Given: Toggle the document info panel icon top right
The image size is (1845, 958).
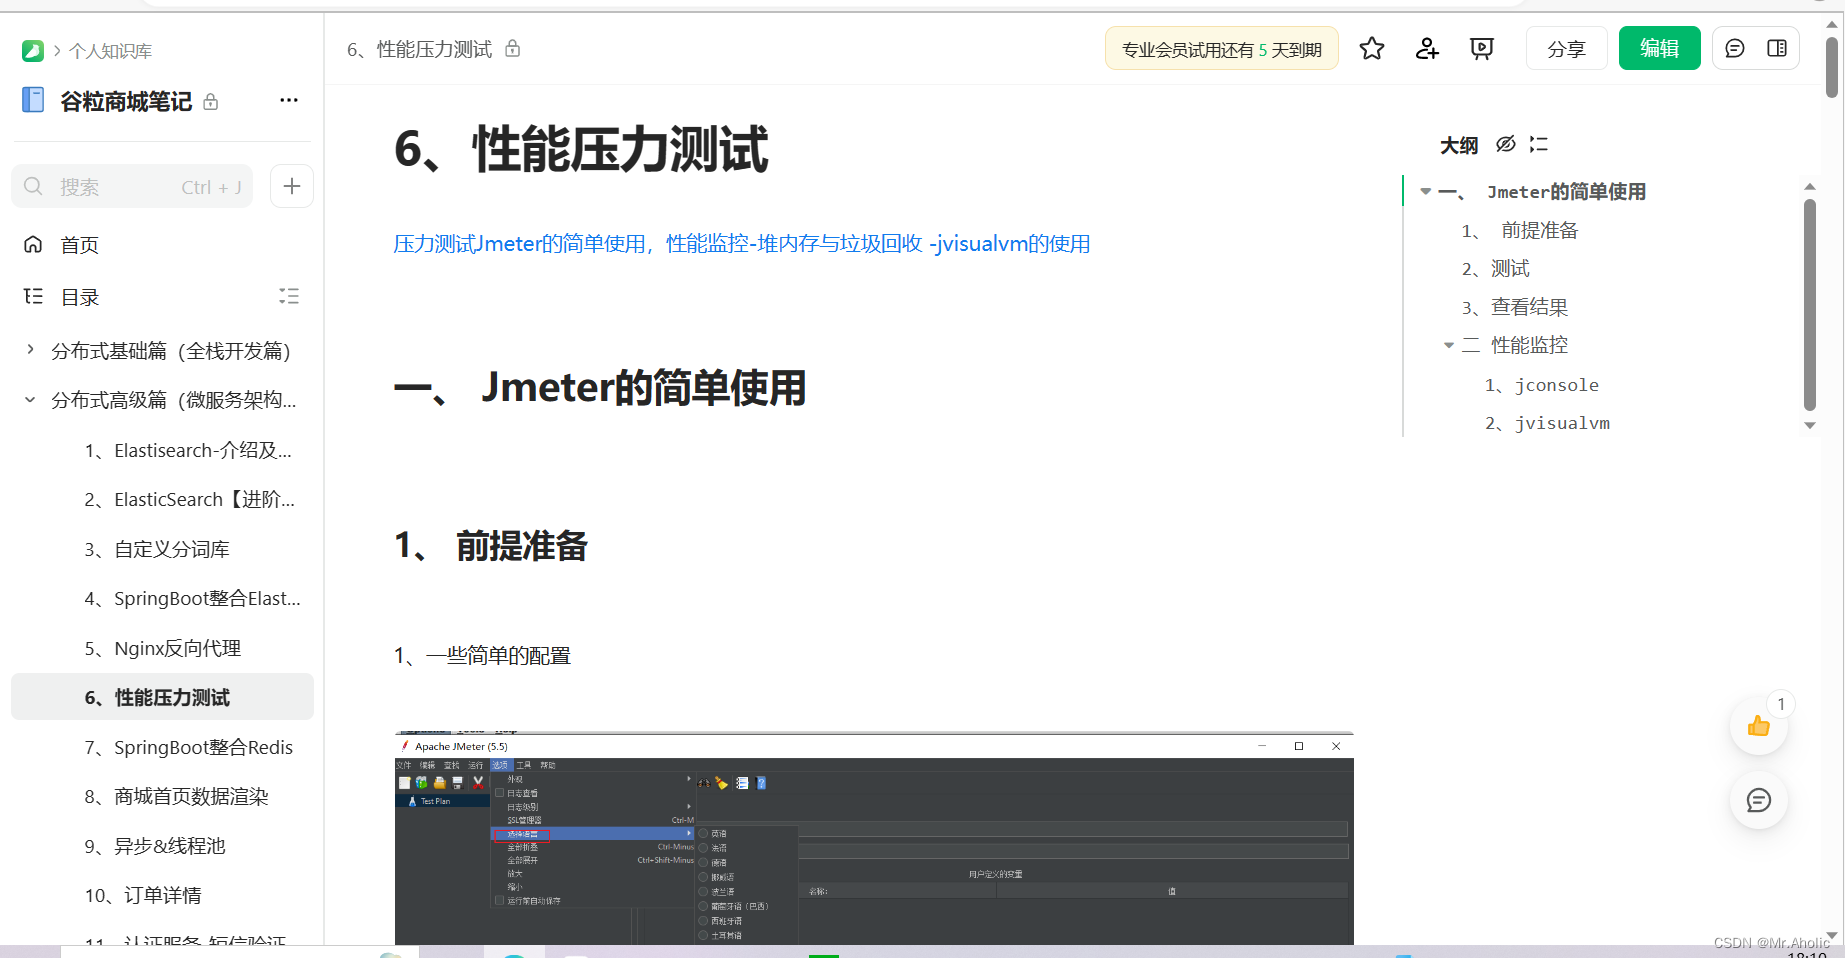Looking at the screenshot, I should (x=1779, y=47).
